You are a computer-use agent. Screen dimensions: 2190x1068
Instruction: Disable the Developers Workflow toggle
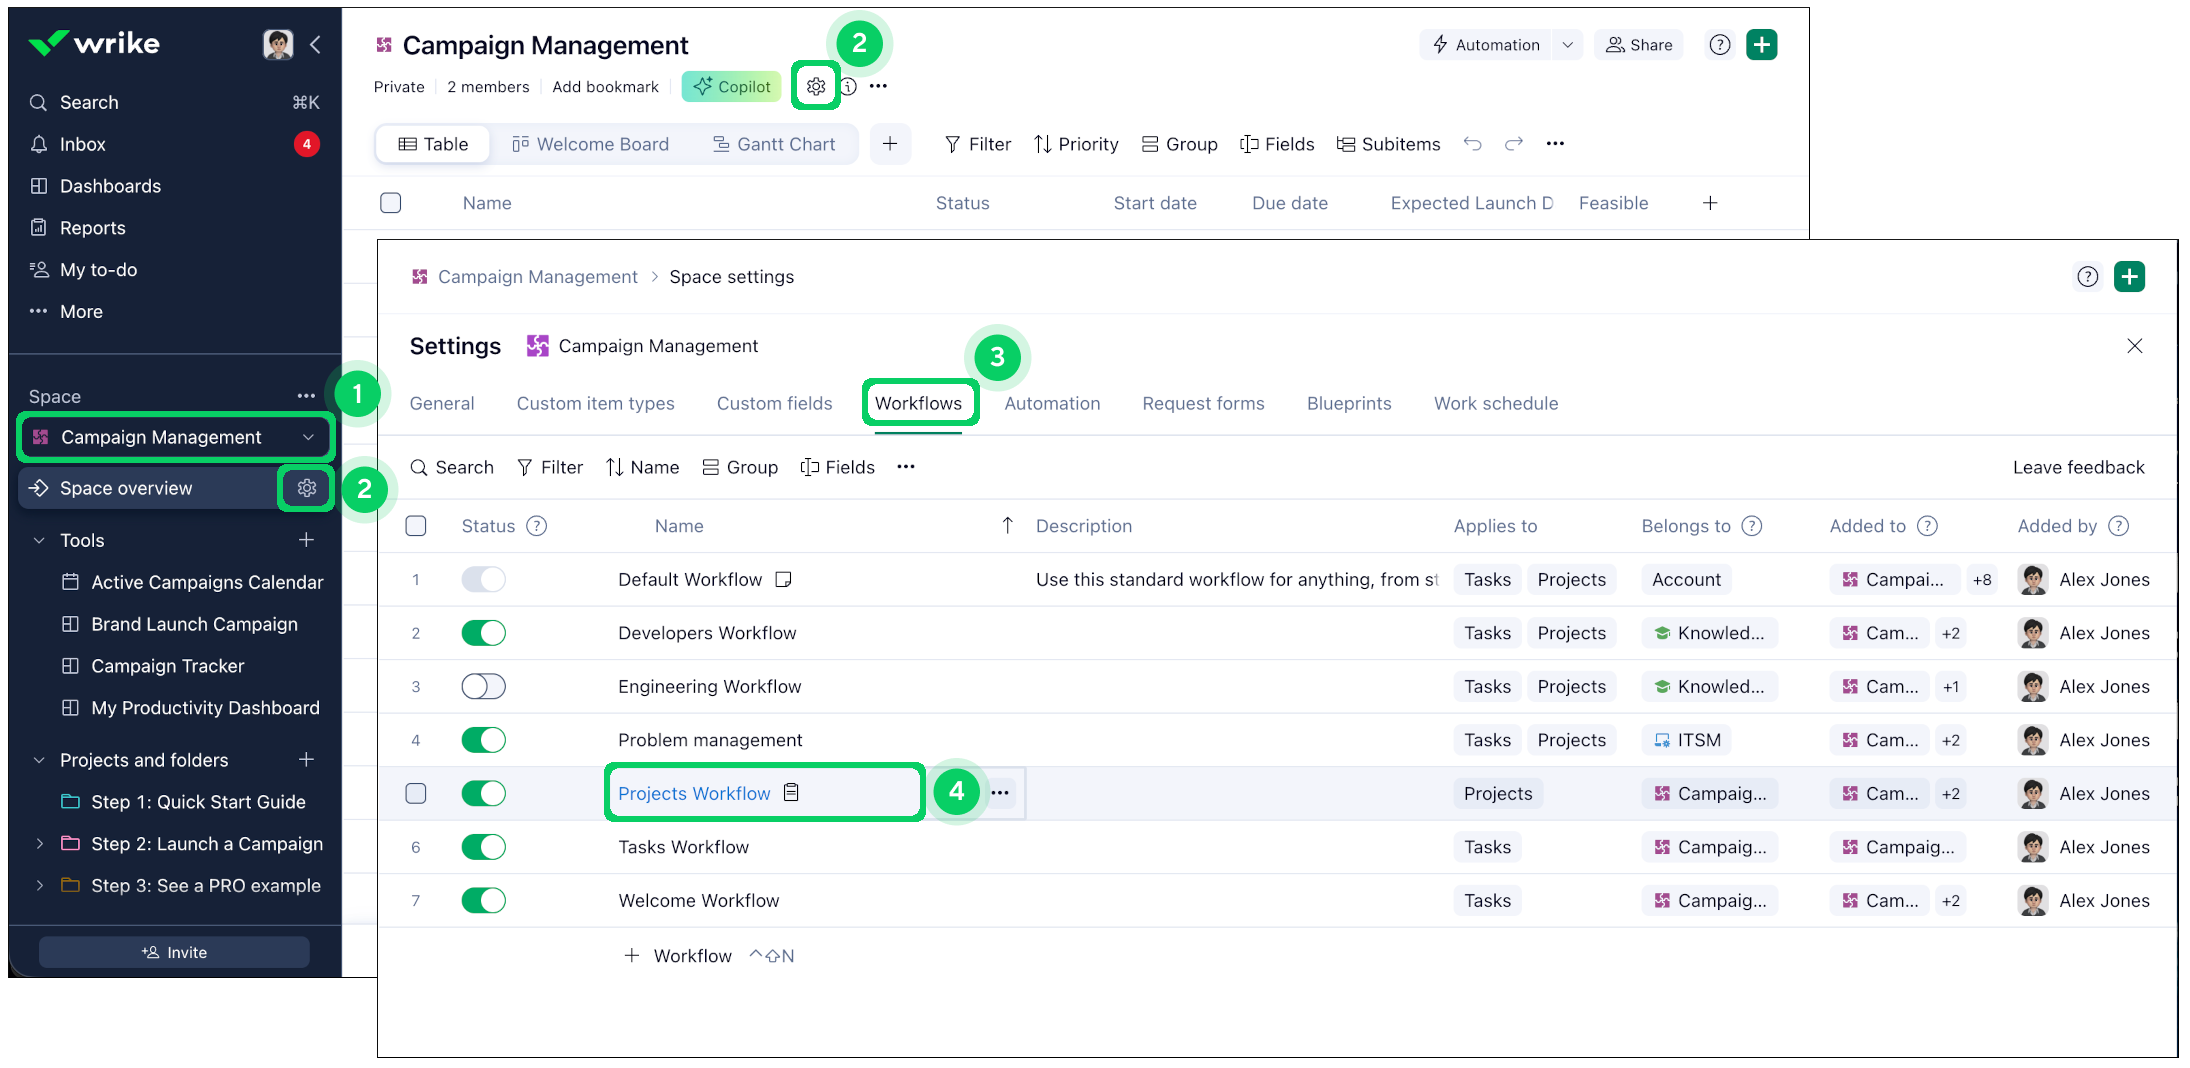[483, 633]
